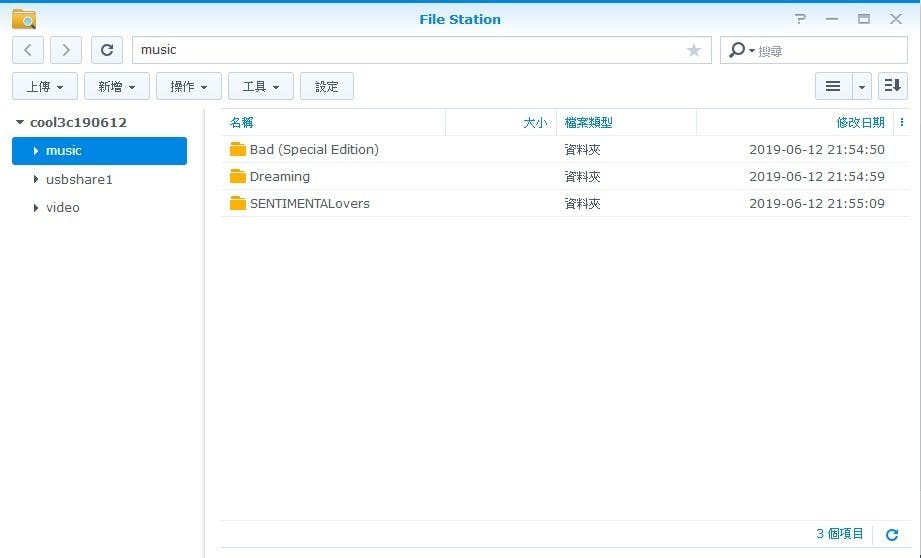Select music in the folder tree

click(x=99, y=151)
